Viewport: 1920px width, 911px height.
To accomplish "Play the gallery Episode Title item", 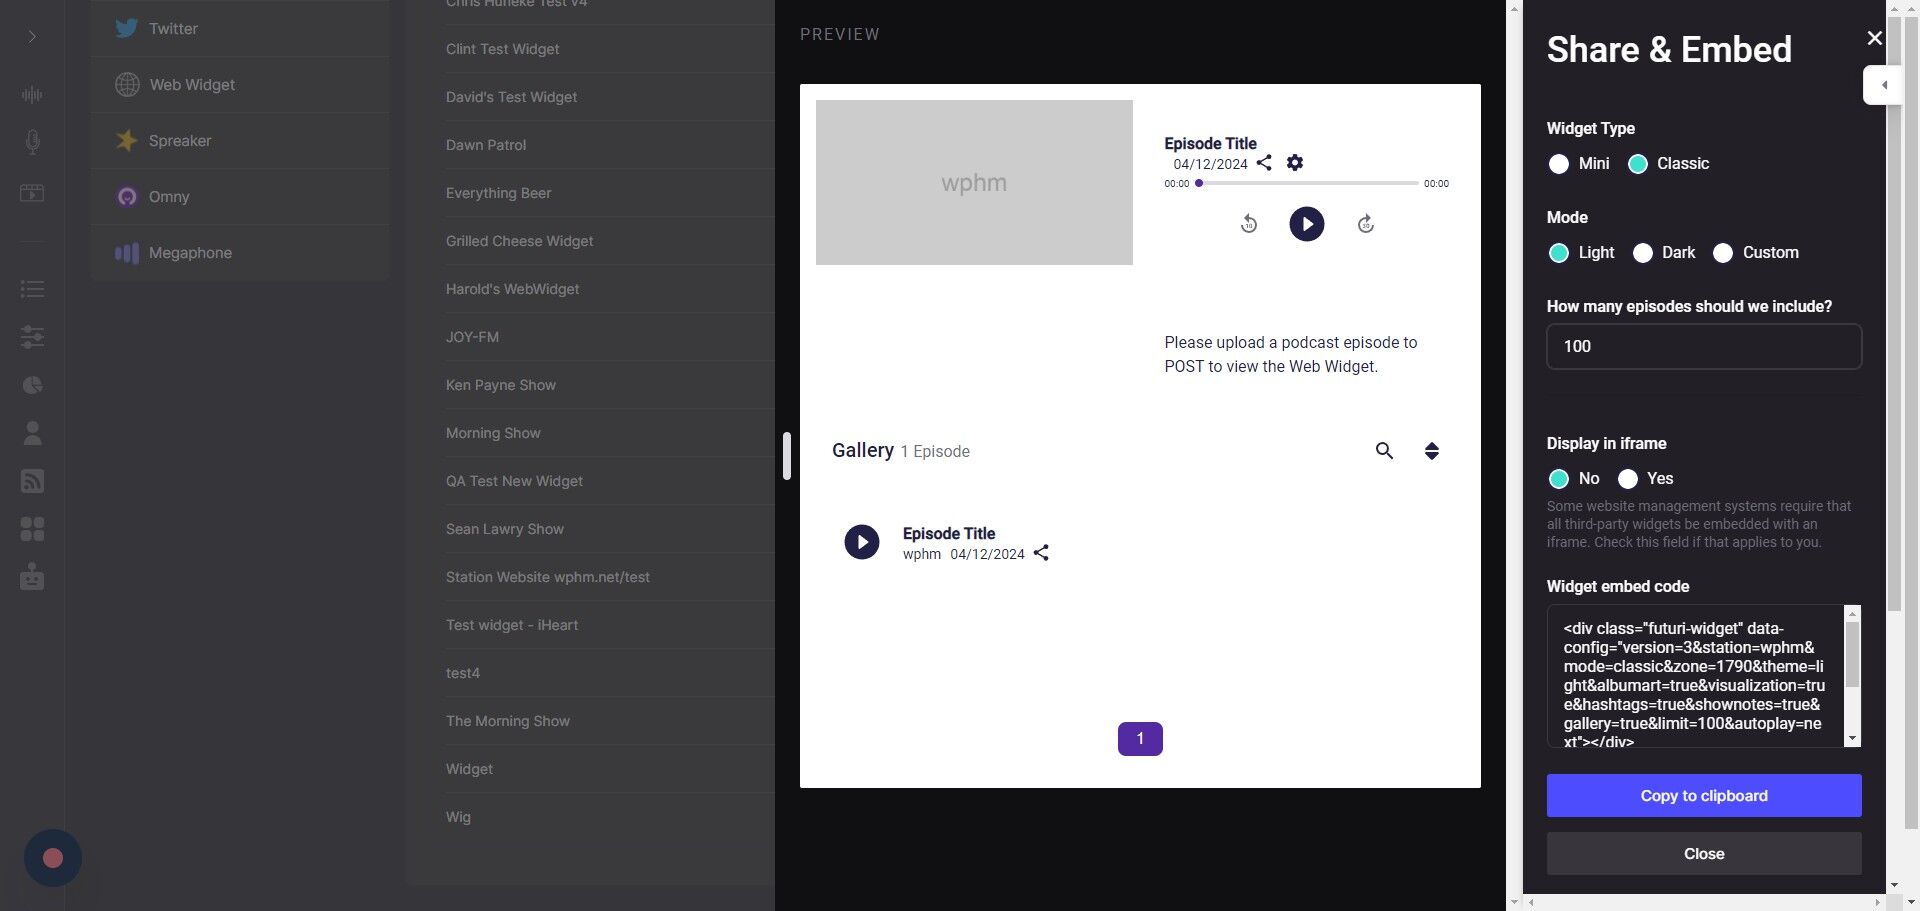I will click(861, 542).
